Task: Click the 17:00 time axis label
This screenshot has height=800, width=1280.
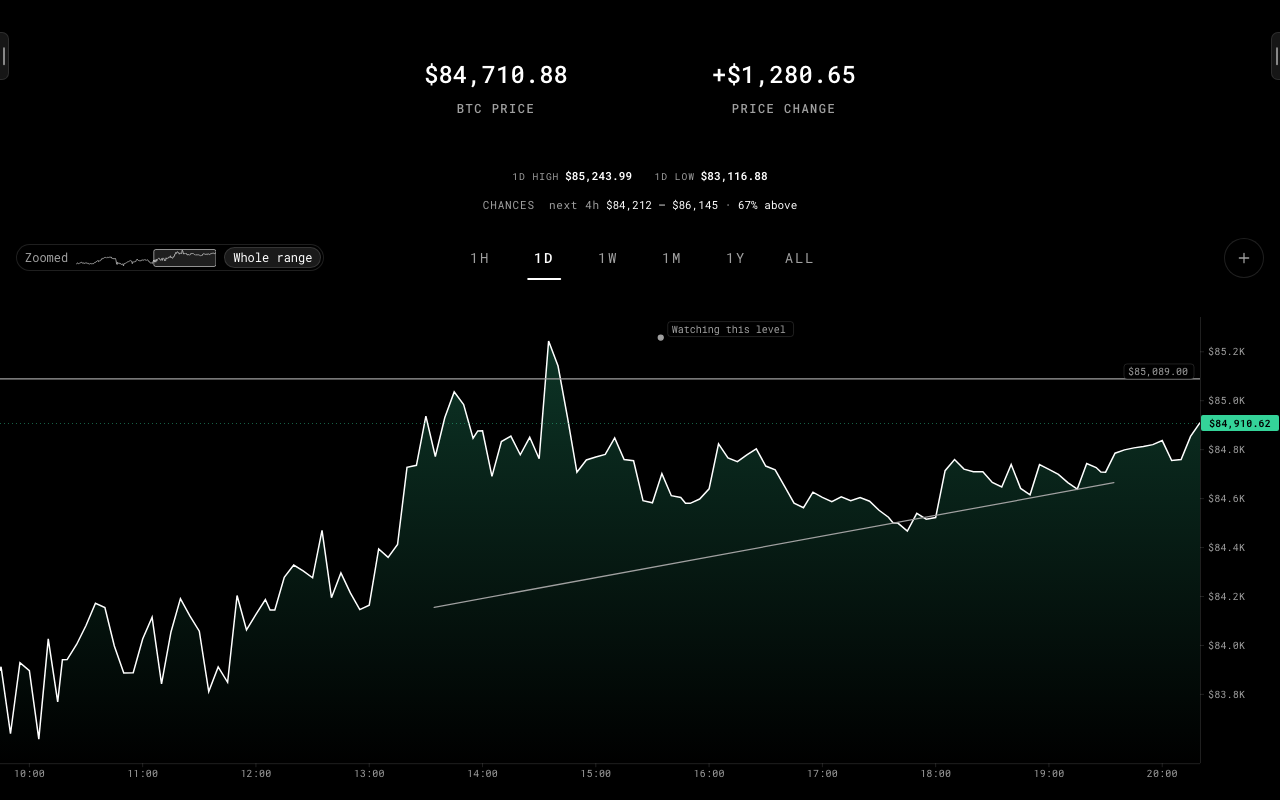Action: tap(823, 774)
